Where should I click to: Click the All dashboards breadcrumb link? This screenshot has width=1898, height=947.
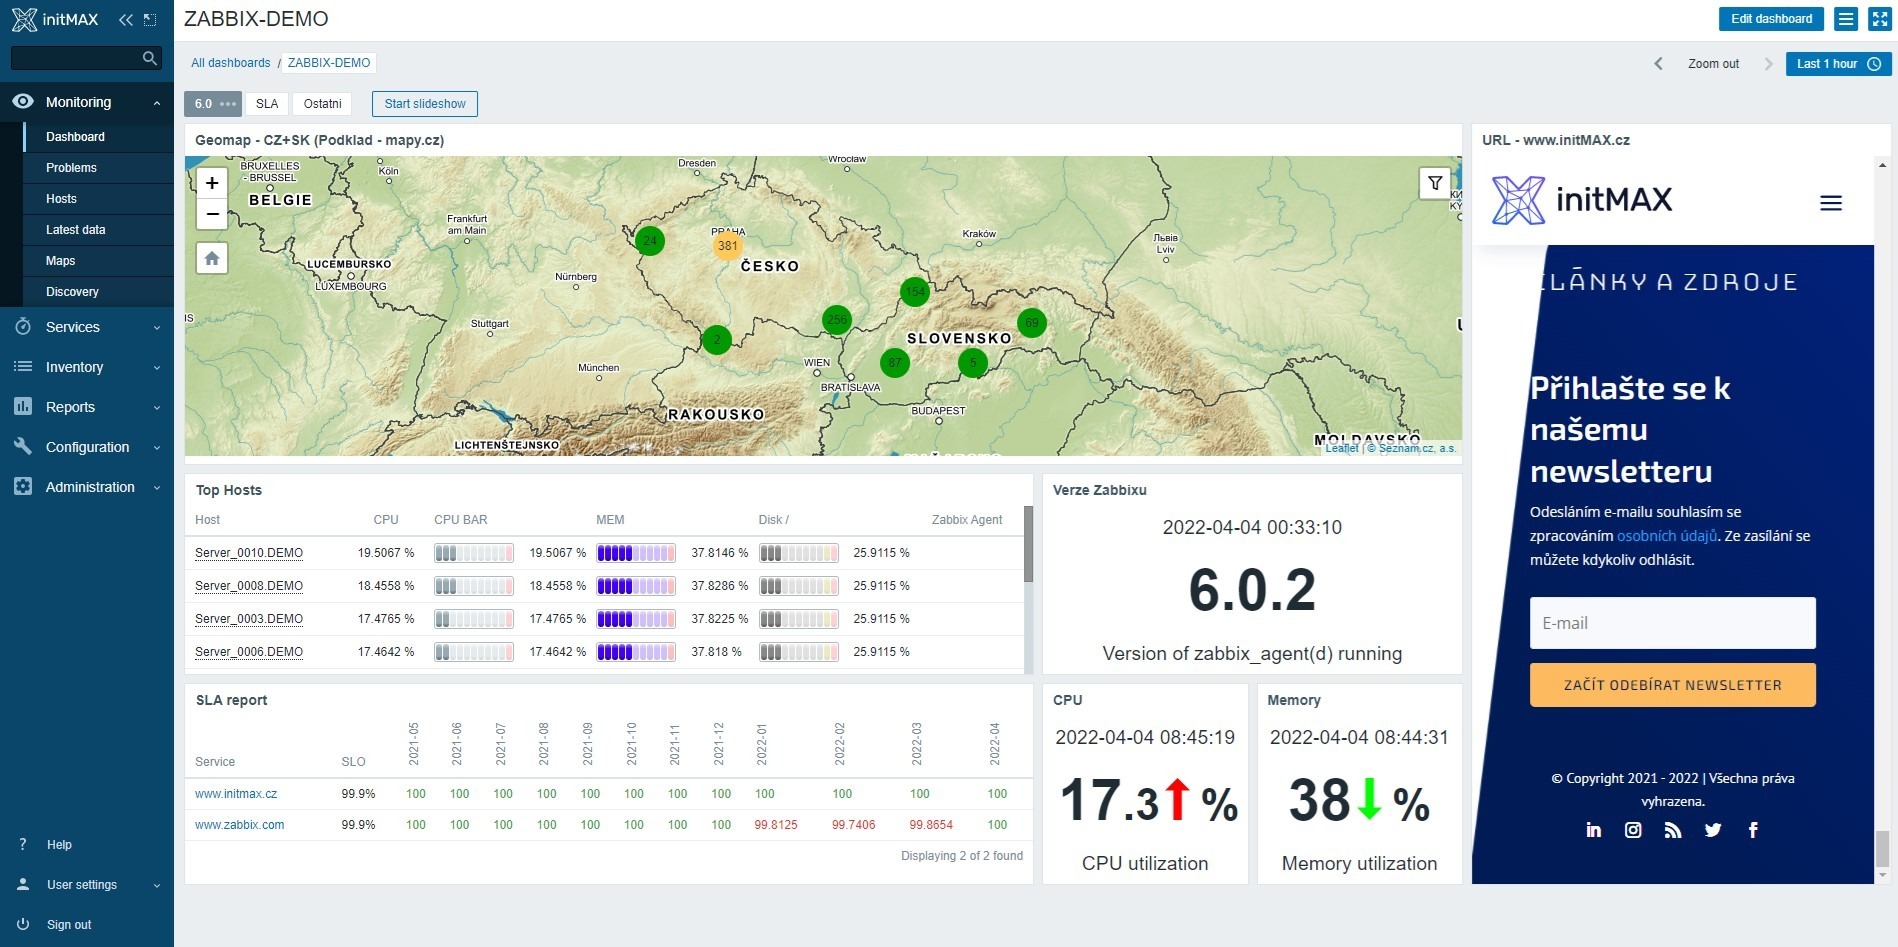230,63
